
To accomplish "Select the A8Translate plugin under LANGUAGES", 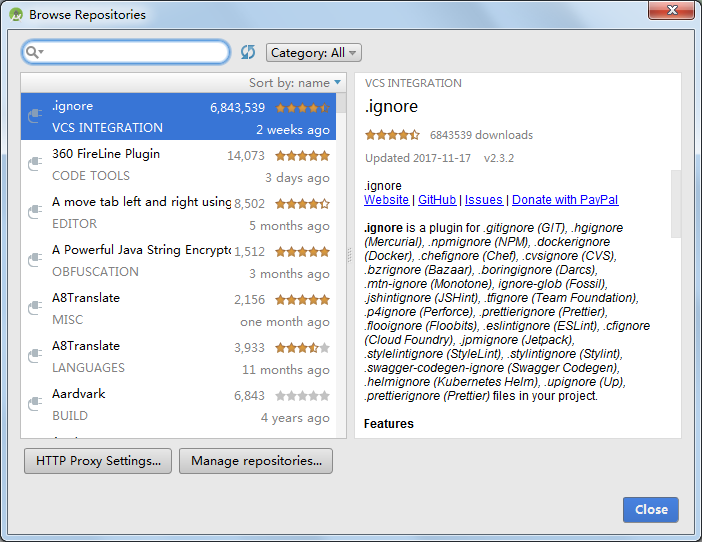I will click(x=178, y=356).
